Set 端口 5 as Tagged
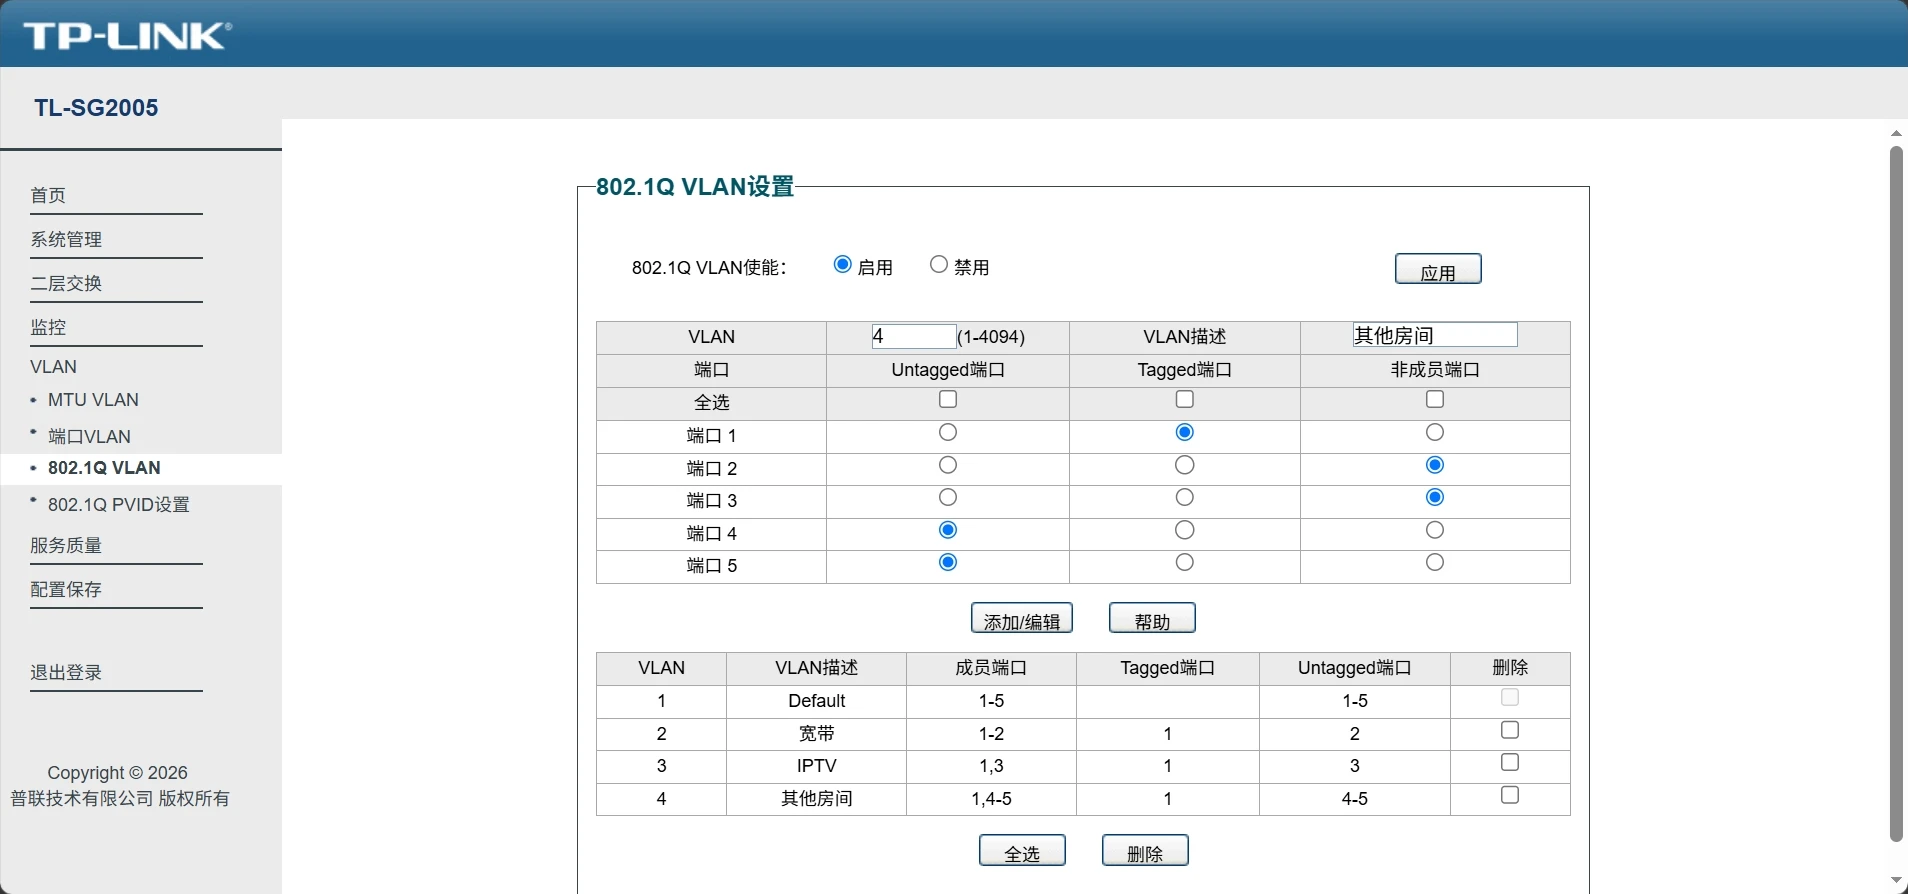This screenshot has height=894, width=1908. [1185, 563]
